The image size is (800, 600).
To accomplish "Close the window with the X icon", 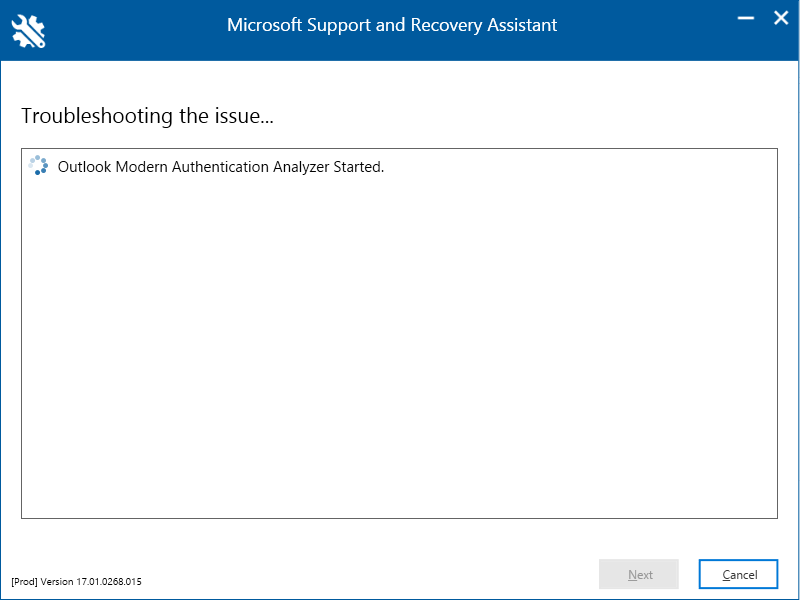I will coord(781,18).
